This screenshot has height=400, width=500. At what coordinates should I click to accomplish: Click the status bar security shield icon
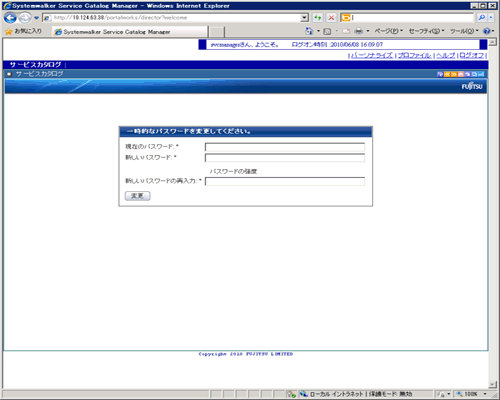[292, 394]
